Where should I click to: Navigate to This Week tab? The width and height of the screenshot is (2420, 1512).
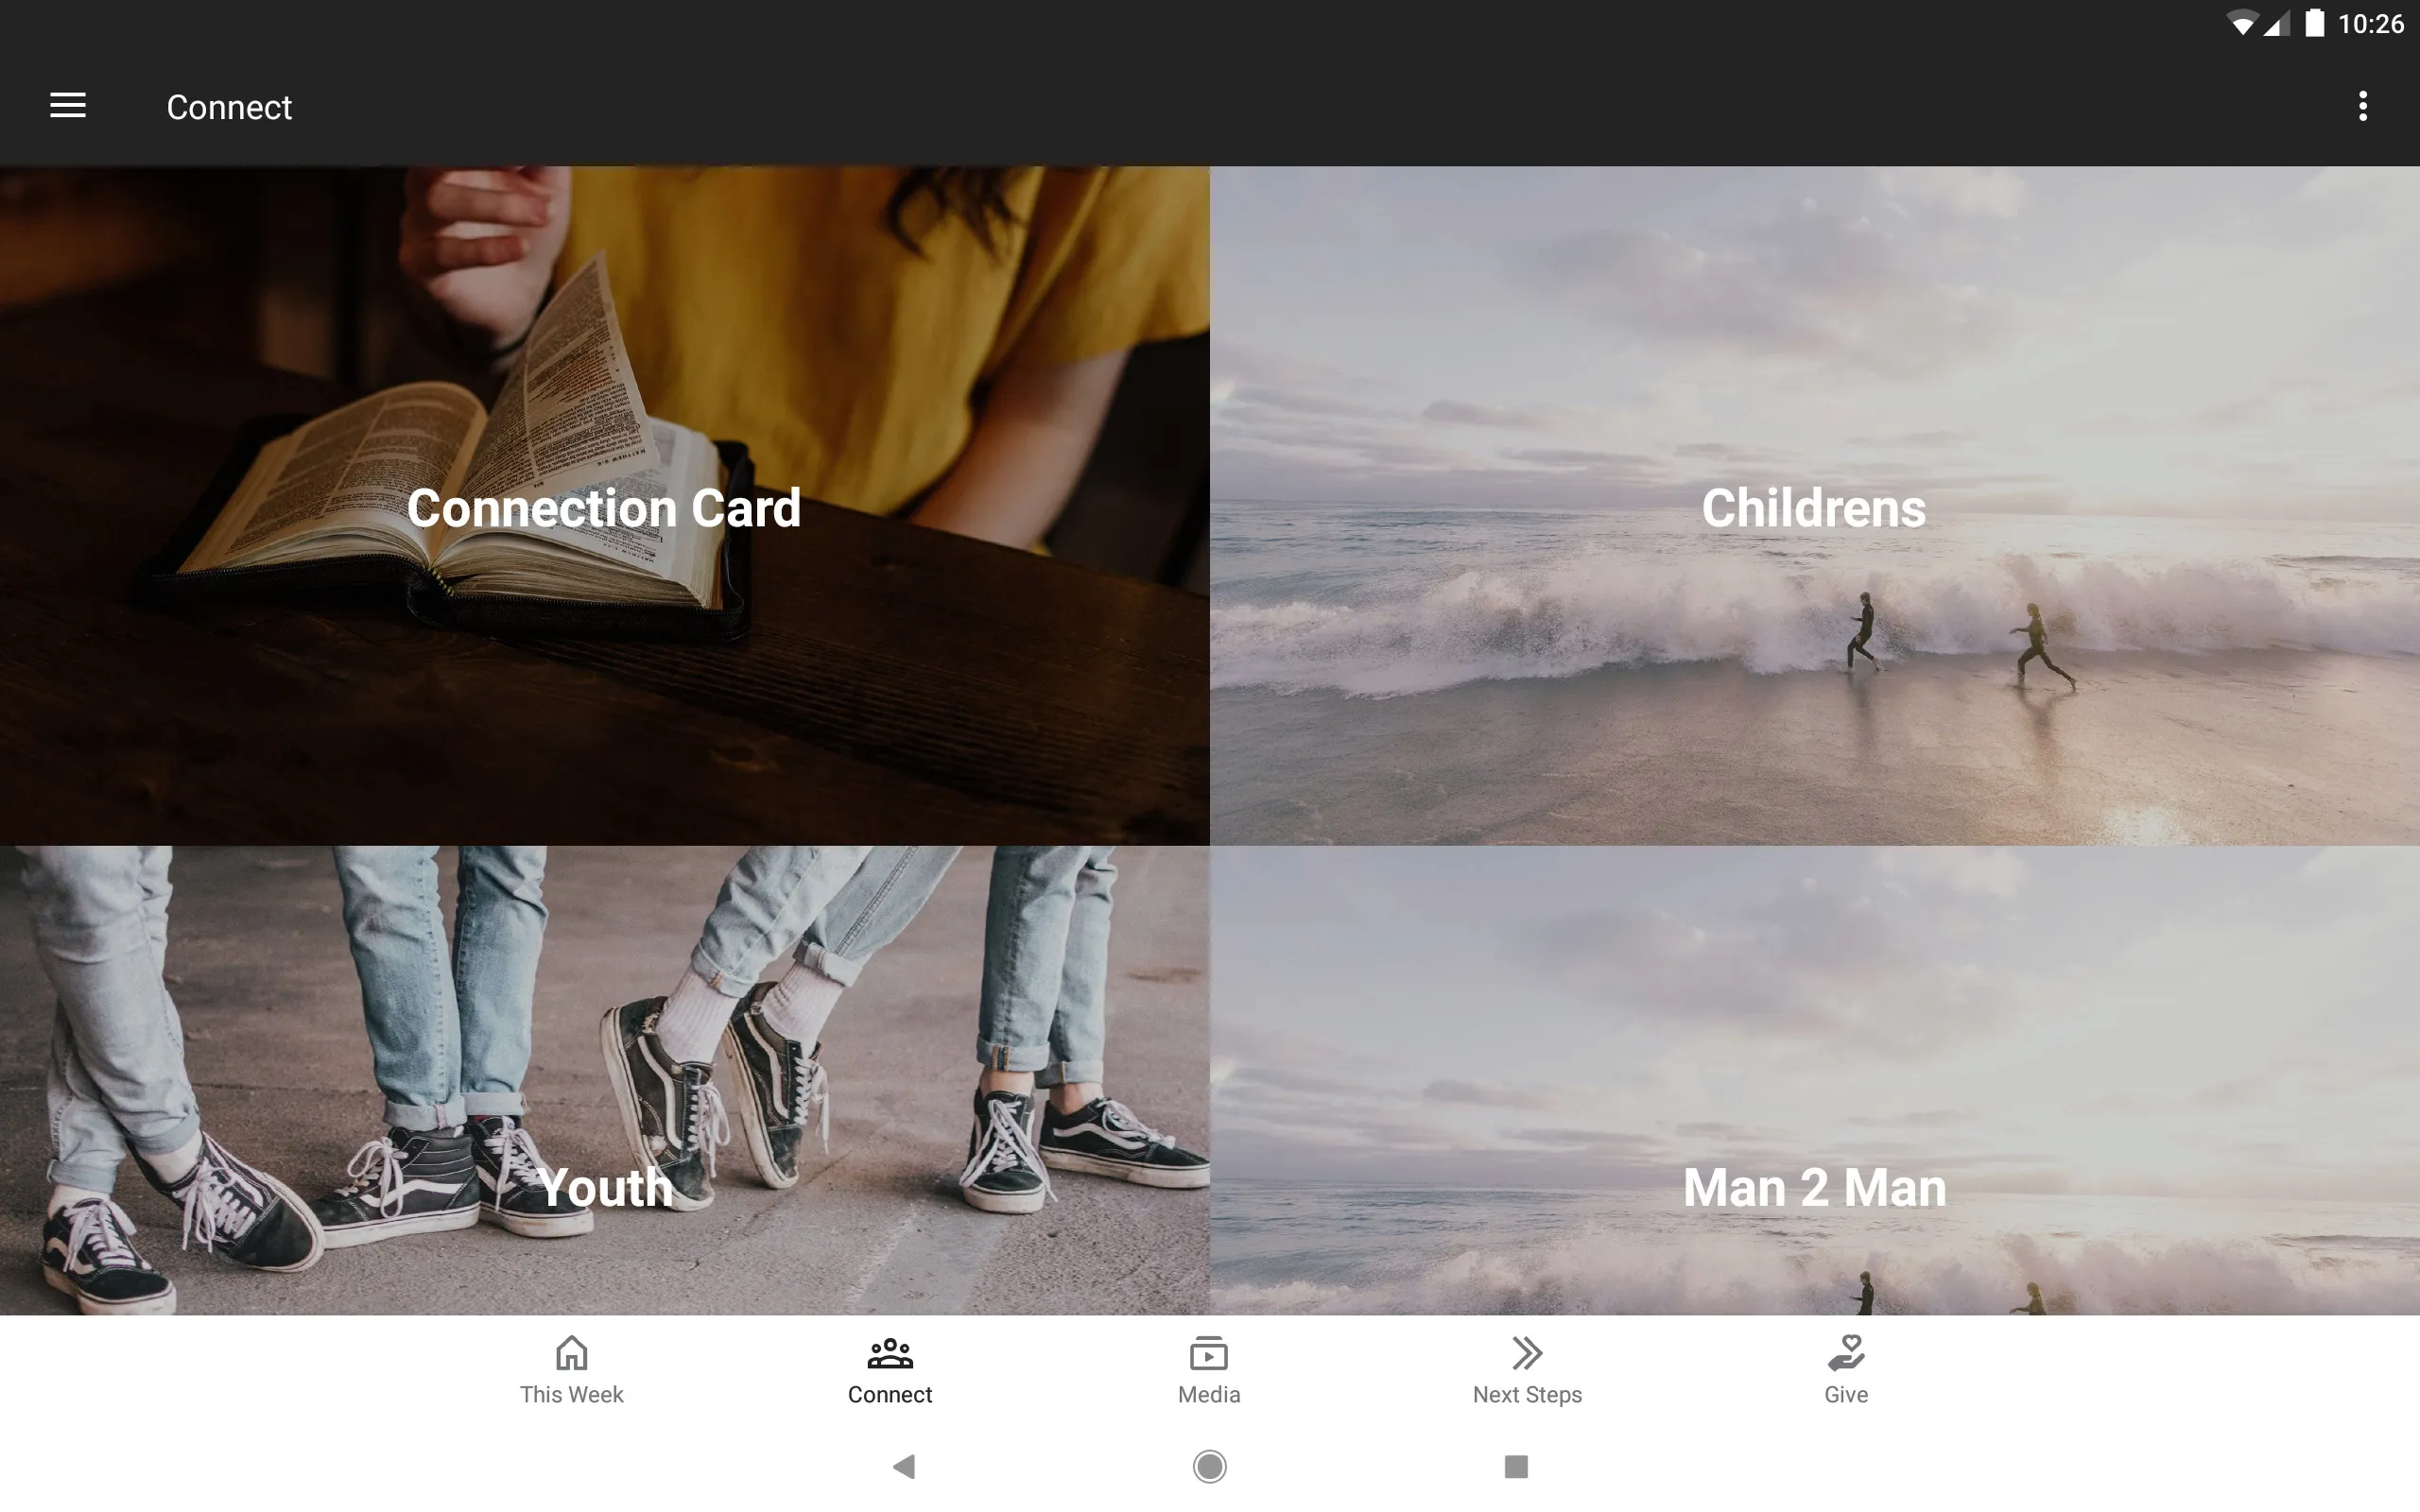click(x=572, y=1369)
